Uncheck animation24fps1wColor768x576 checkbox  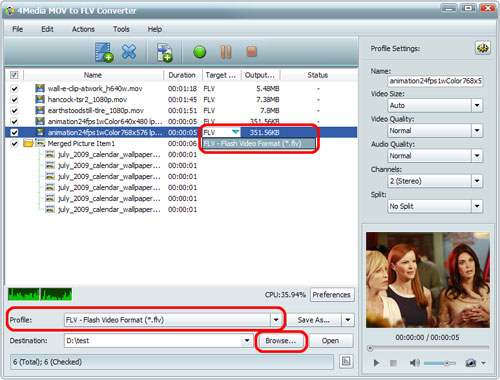tap(14, 133)
